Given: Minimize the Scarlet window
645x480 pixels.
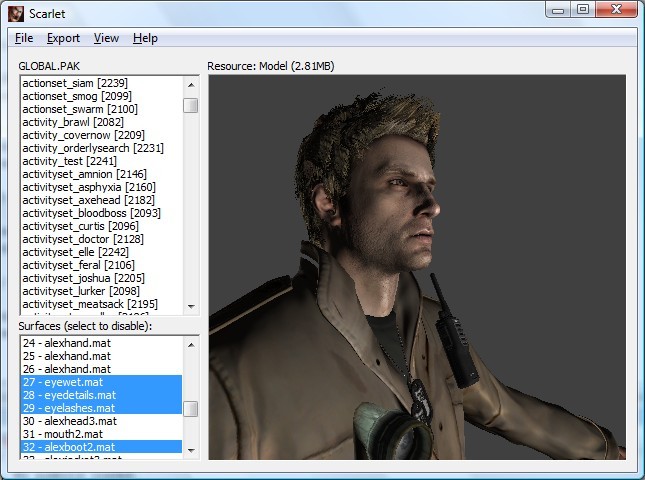Looking at the screenshot, I should 558,10.
